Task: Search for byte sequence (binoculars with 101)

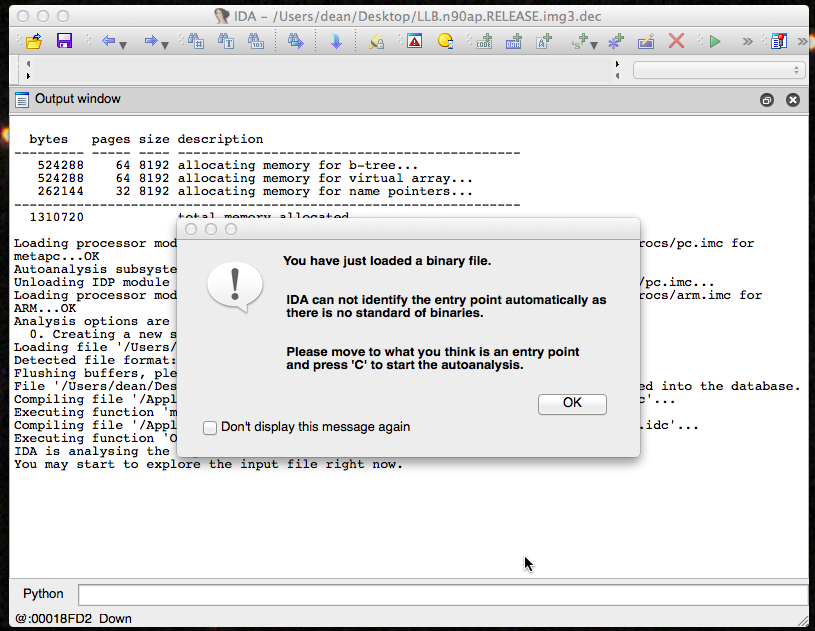Action: coord(256,41)
